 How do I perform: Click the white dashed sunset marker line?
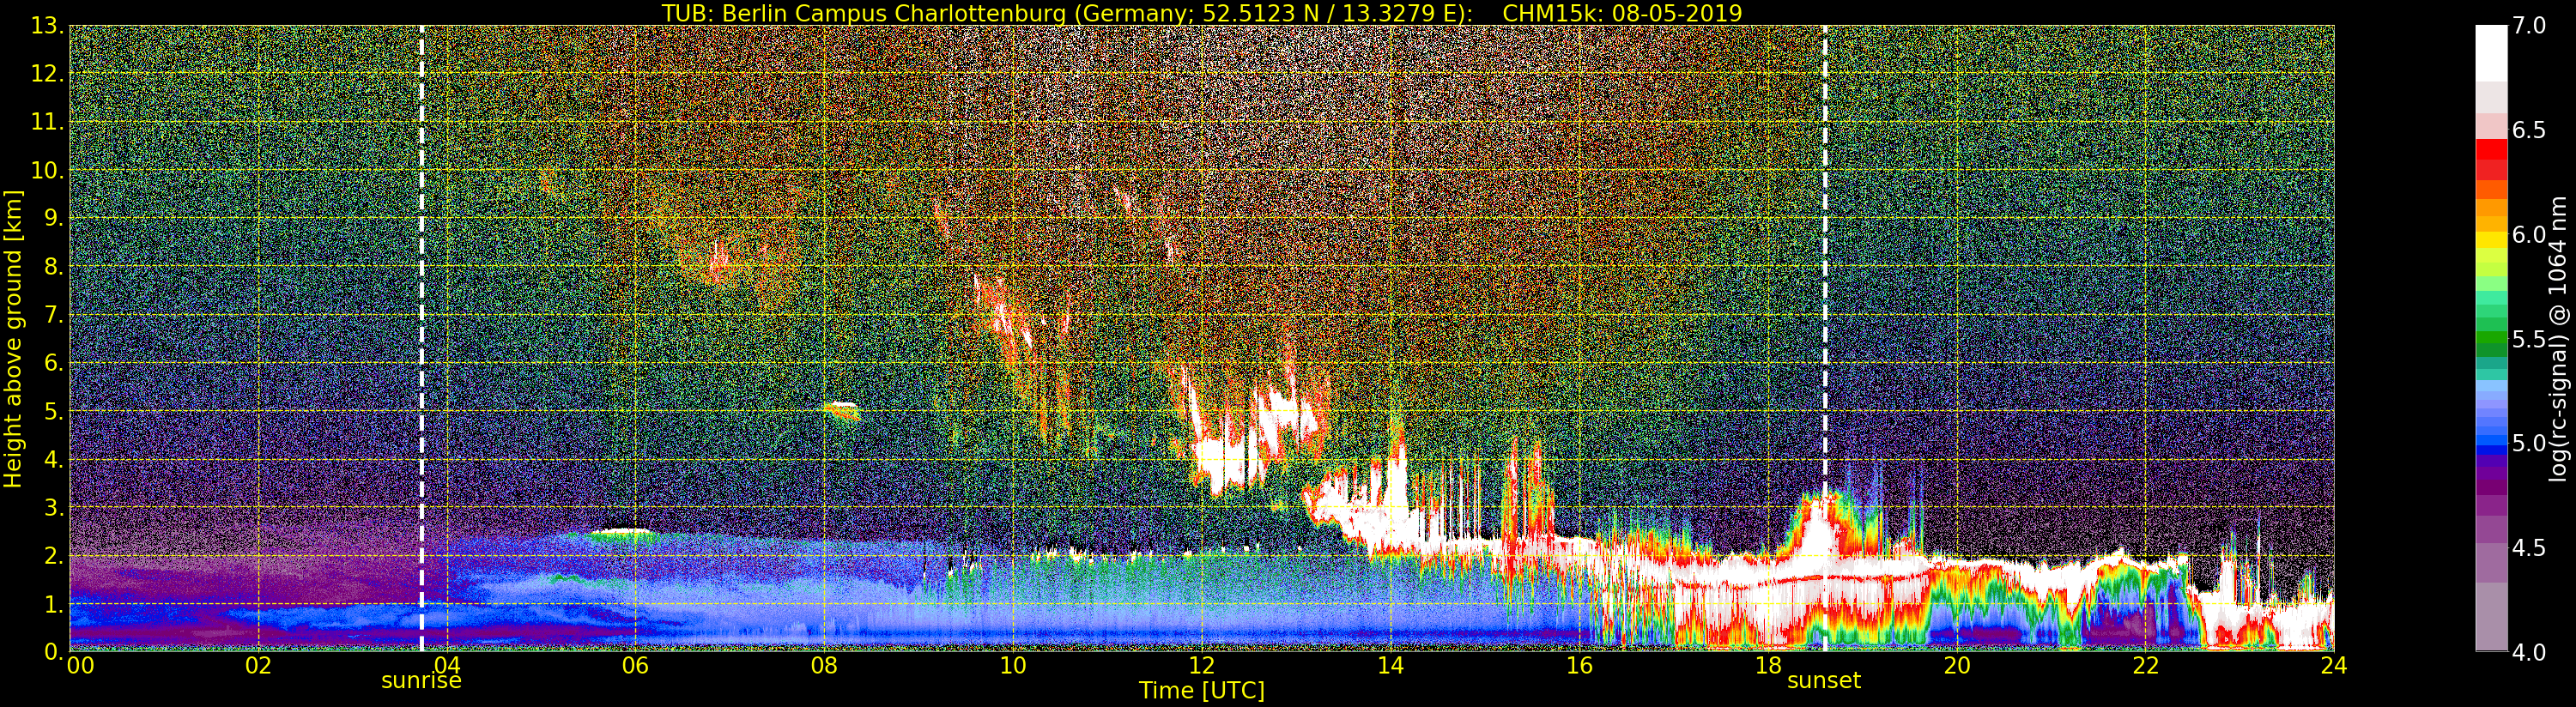click(1825, 338)
